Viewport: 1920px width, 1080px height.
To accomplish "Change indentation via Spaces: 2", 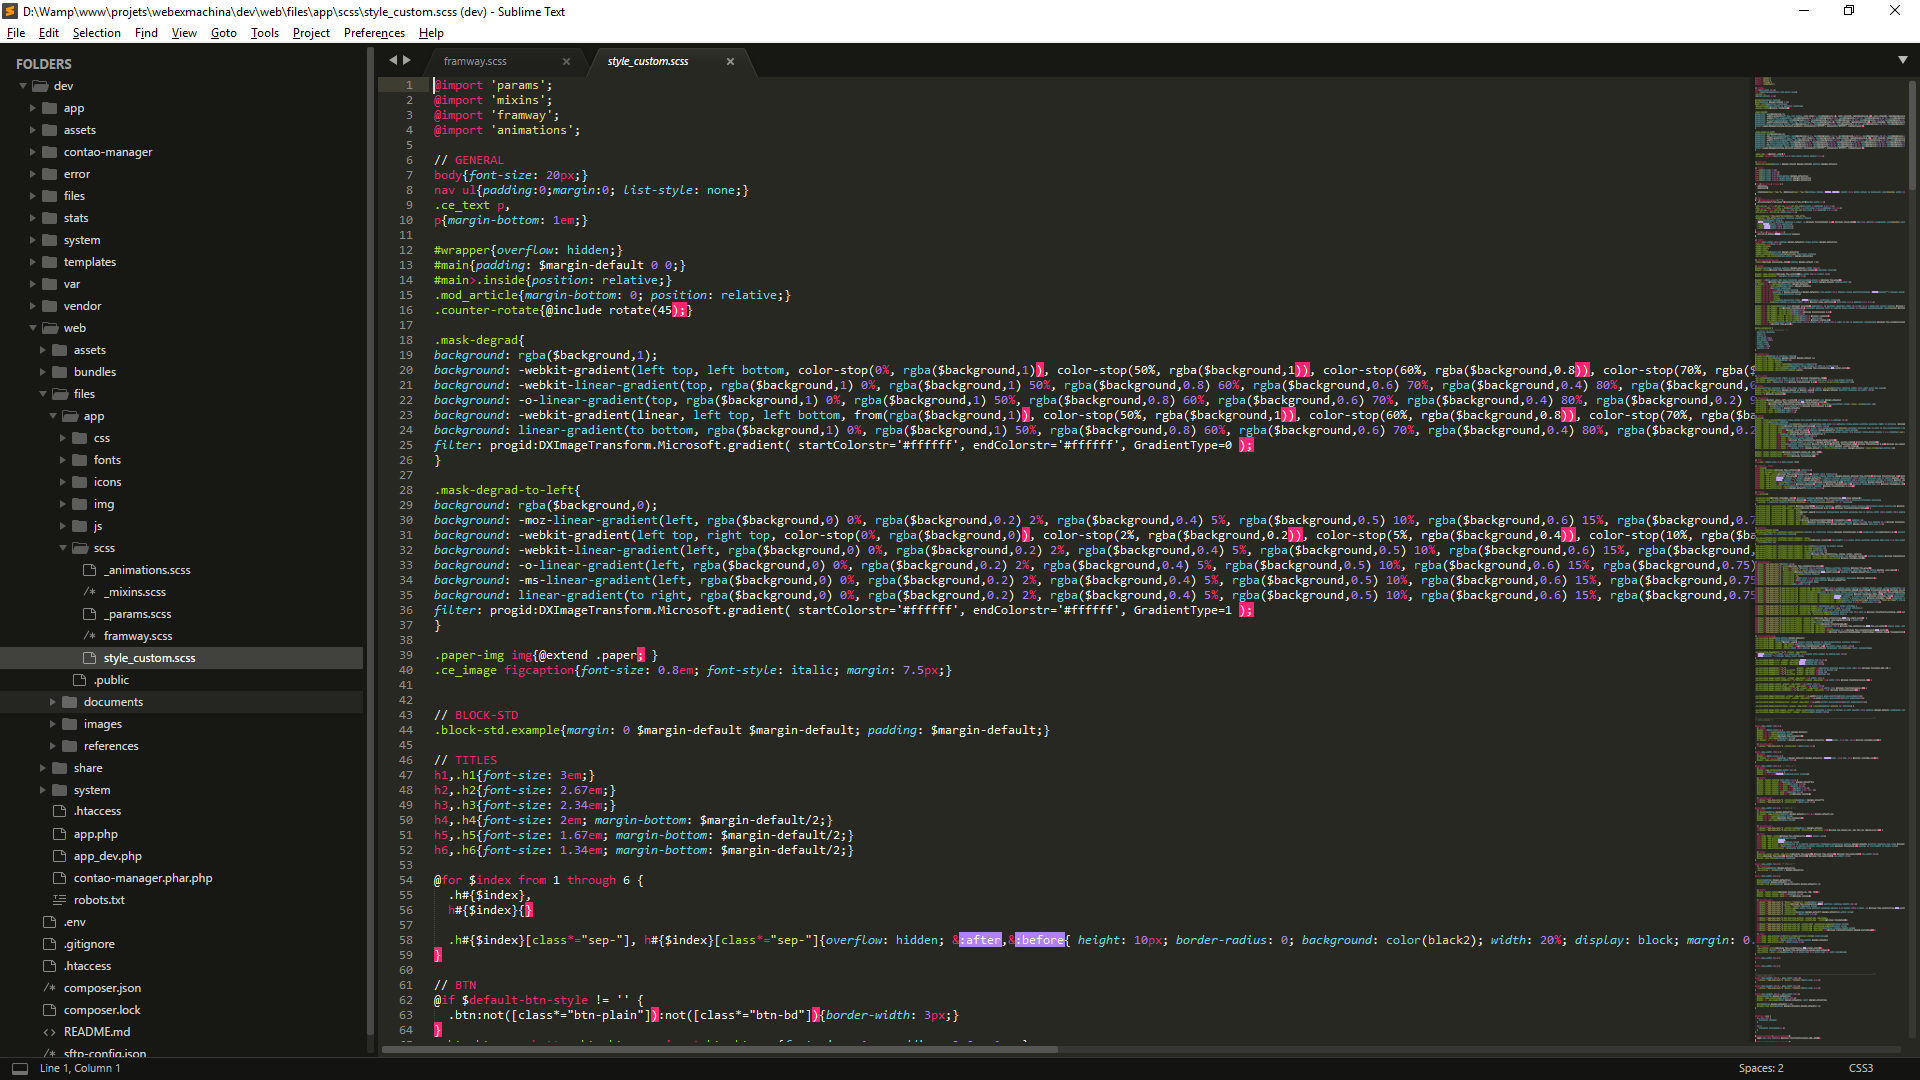I will pos(1761,1068).
